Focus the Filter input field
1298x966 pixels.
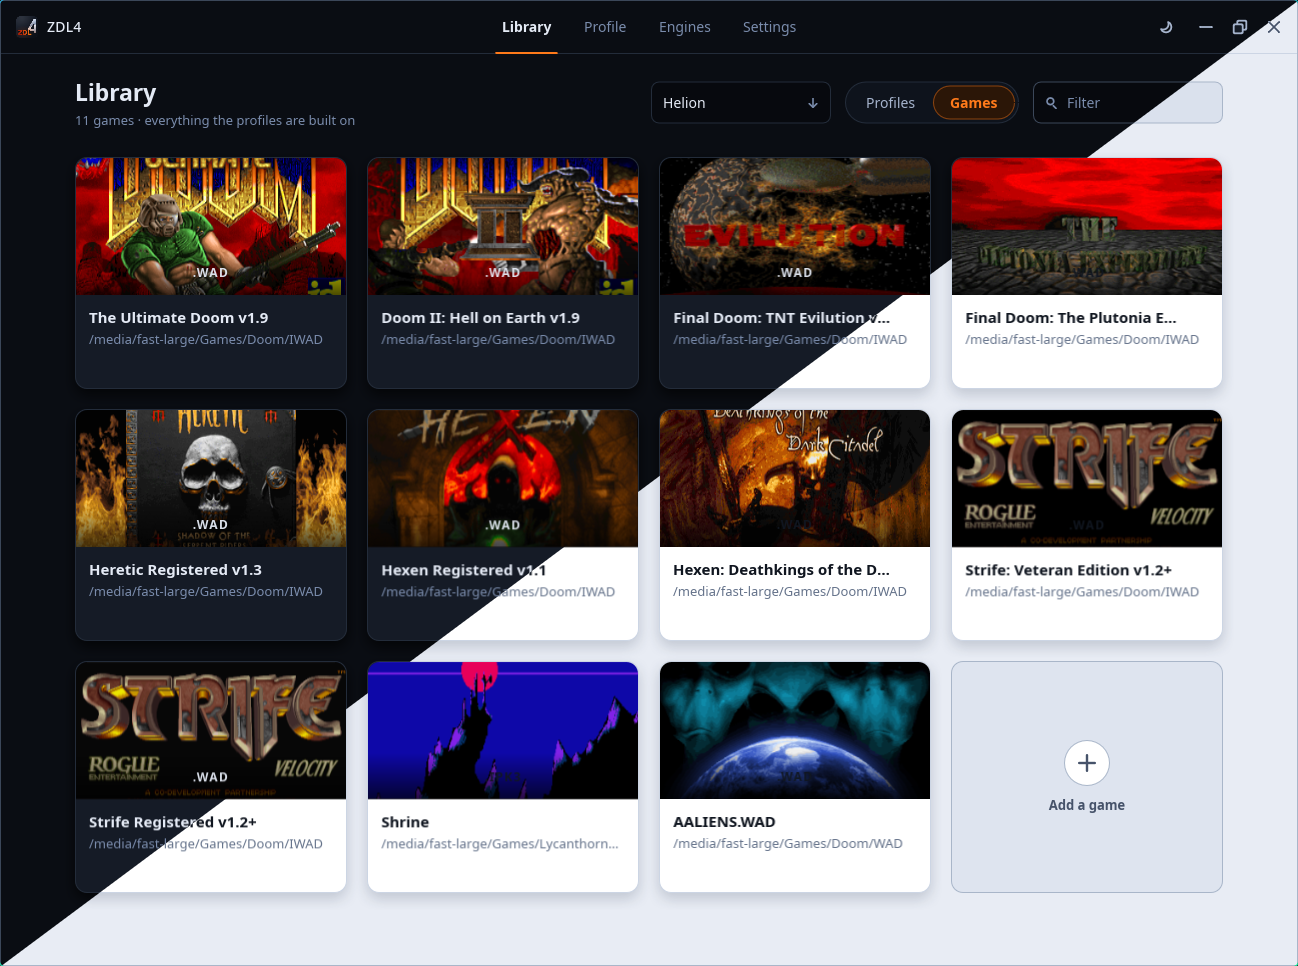pyautogui.click(x=1128, y=103)
